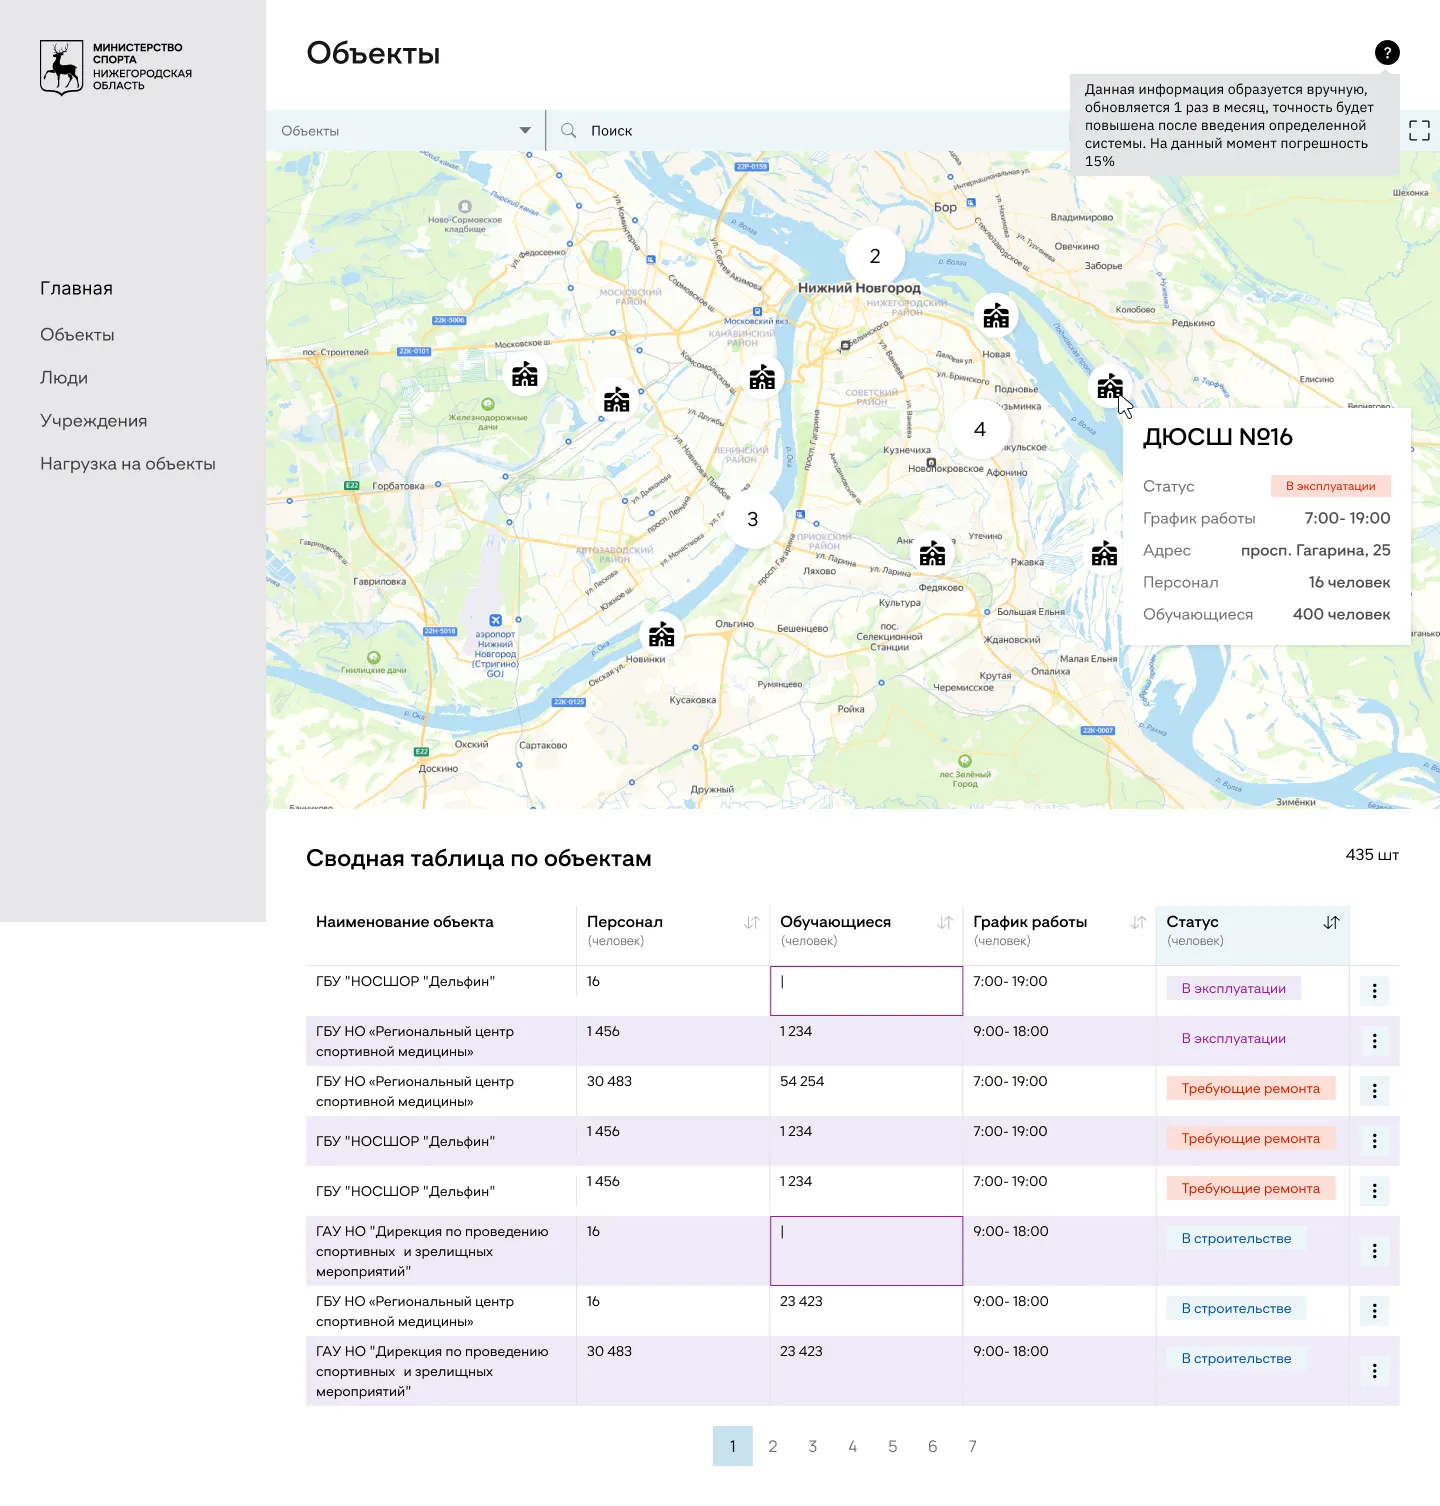Open Учреждения in sidebar menu
Image resolution: width=1440 pixels, height=1506 pixels.
(x=93, y=421)
